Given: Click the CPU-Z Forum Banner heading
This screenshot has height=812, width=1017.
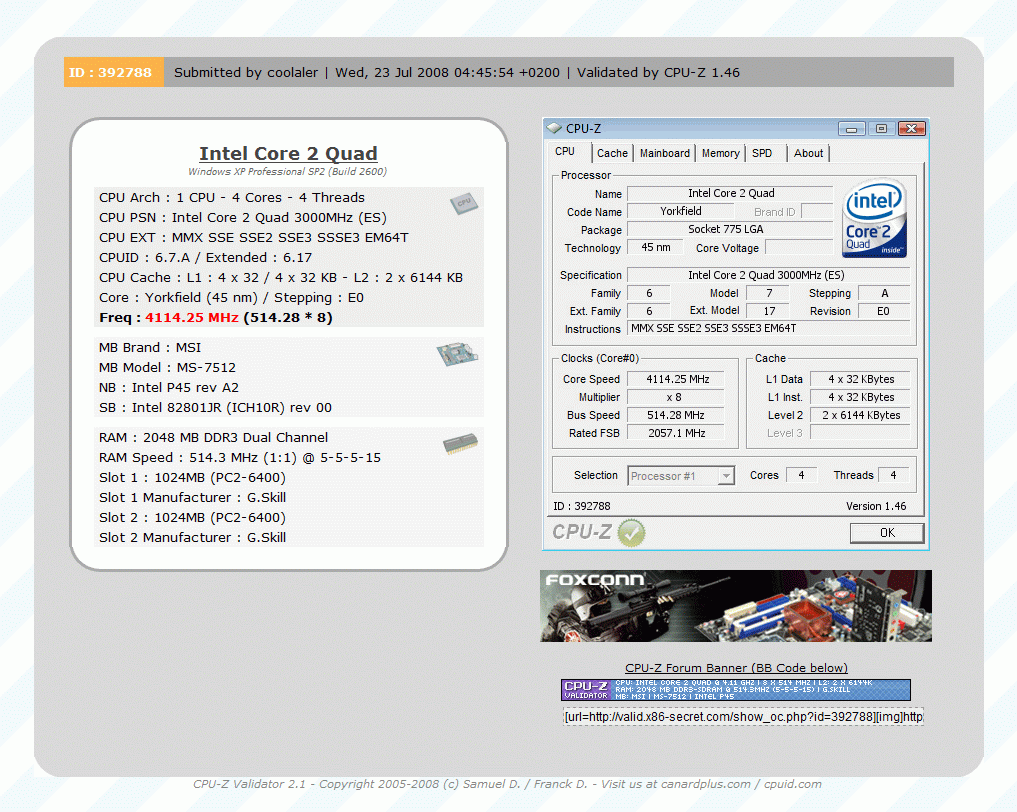Looking at the screenshot, I should pyautogui.click(x=736, y=668).
